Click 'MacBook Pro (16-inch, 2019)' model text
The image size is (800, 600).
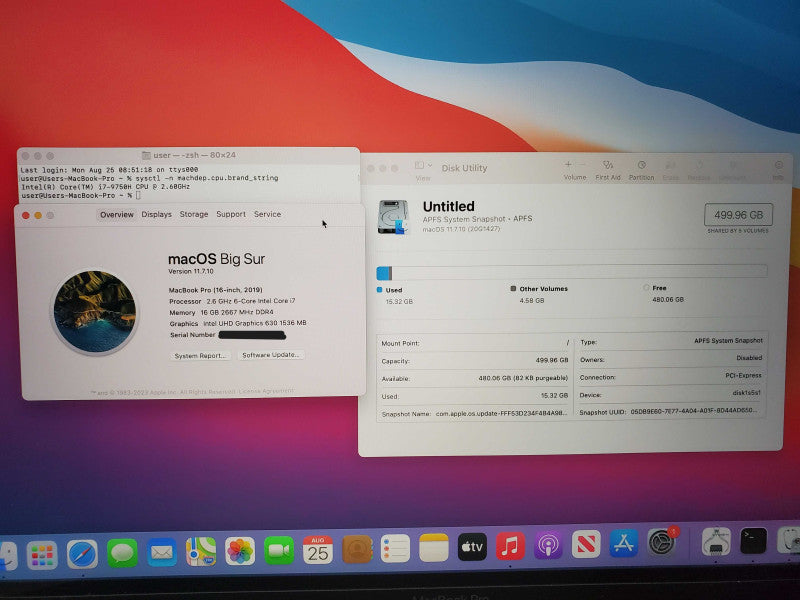pos(215,290)
